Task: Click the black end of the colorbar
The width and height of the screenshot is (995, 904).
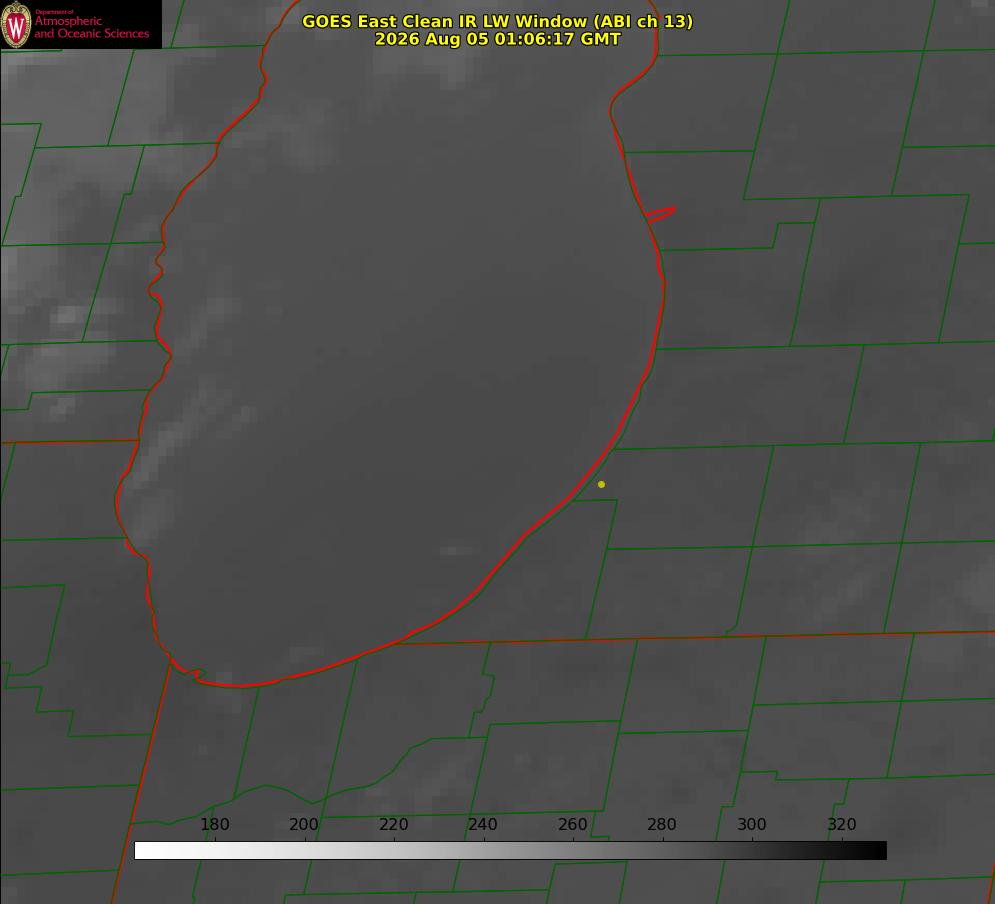Action: 878,850
